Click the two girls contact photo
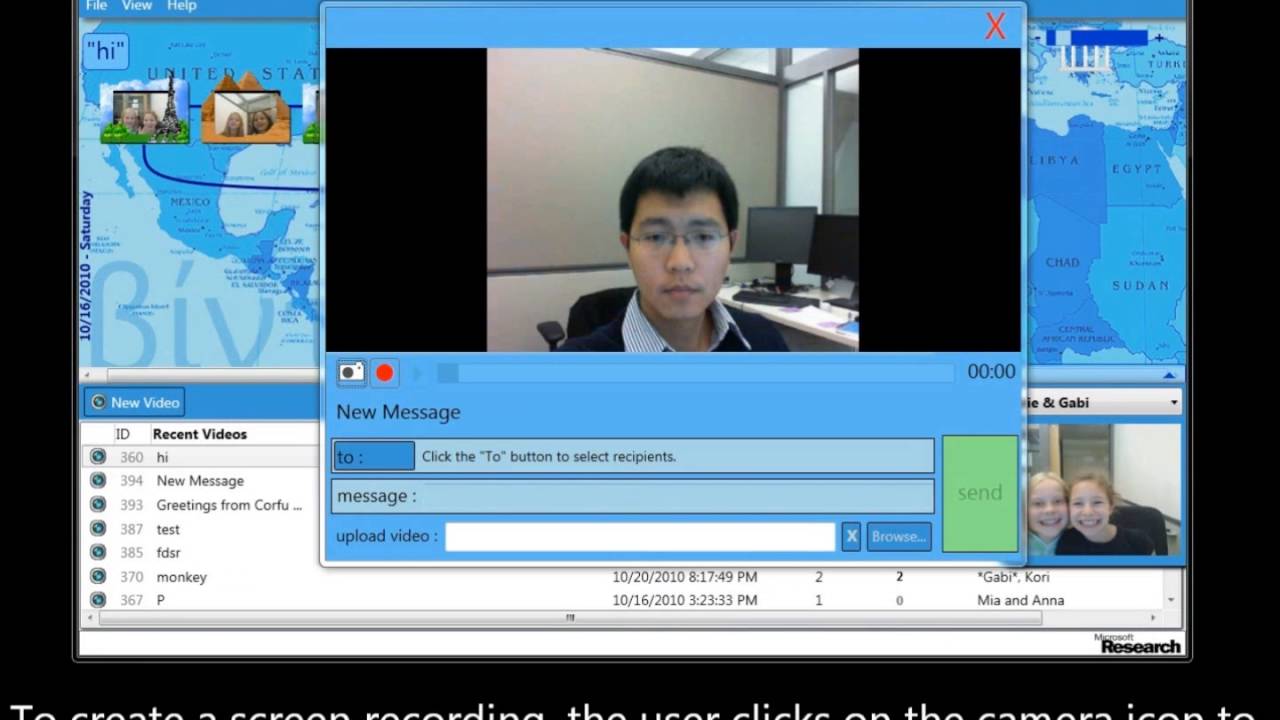Image resolution: width=1280 pixels, height=720 pixels. pos(1103,489)
